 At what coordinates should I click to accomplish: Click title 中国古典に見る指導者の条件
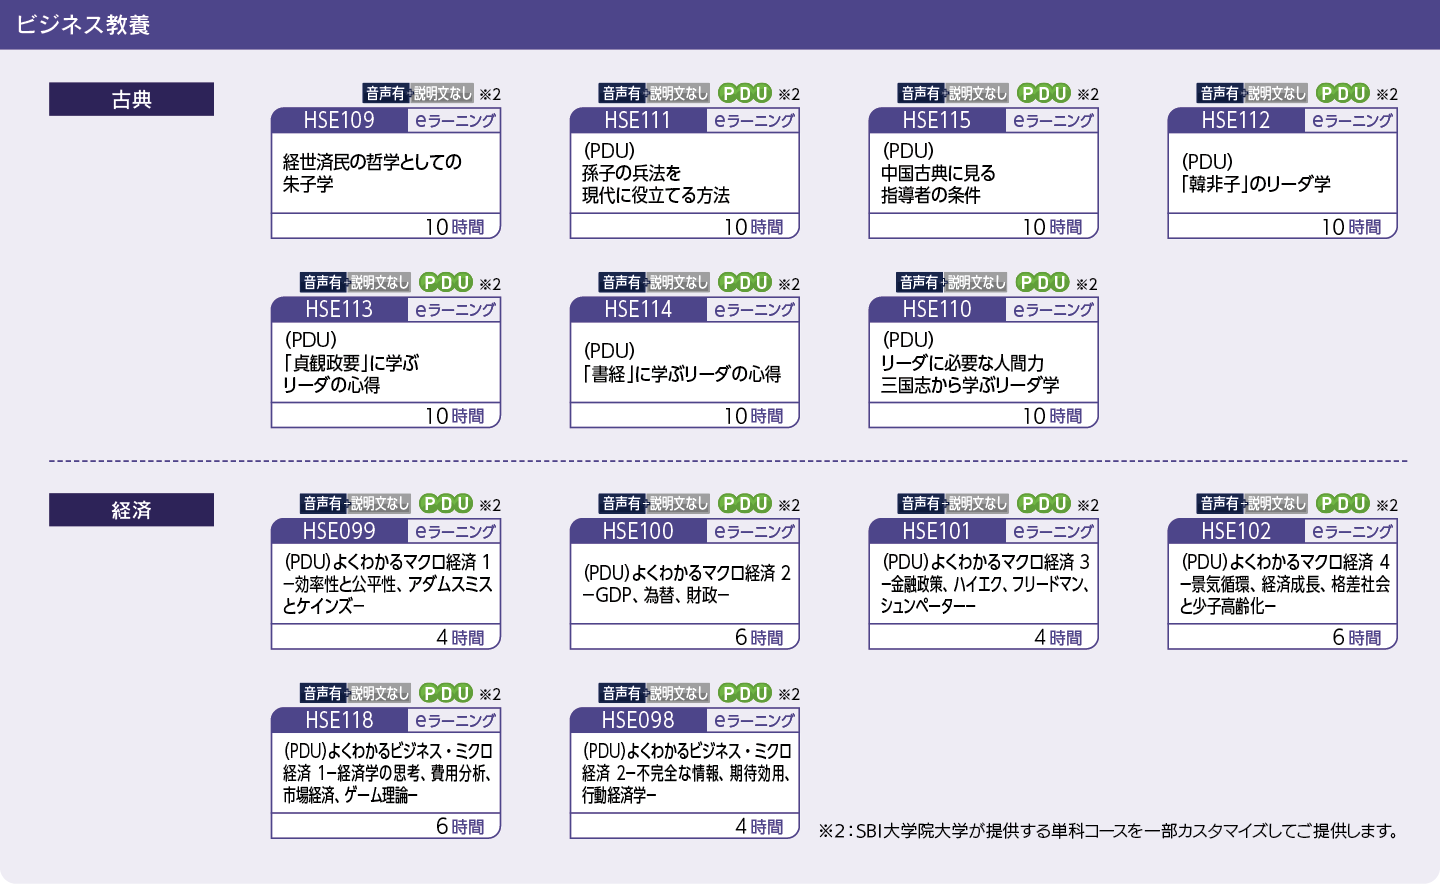point(938,184)
